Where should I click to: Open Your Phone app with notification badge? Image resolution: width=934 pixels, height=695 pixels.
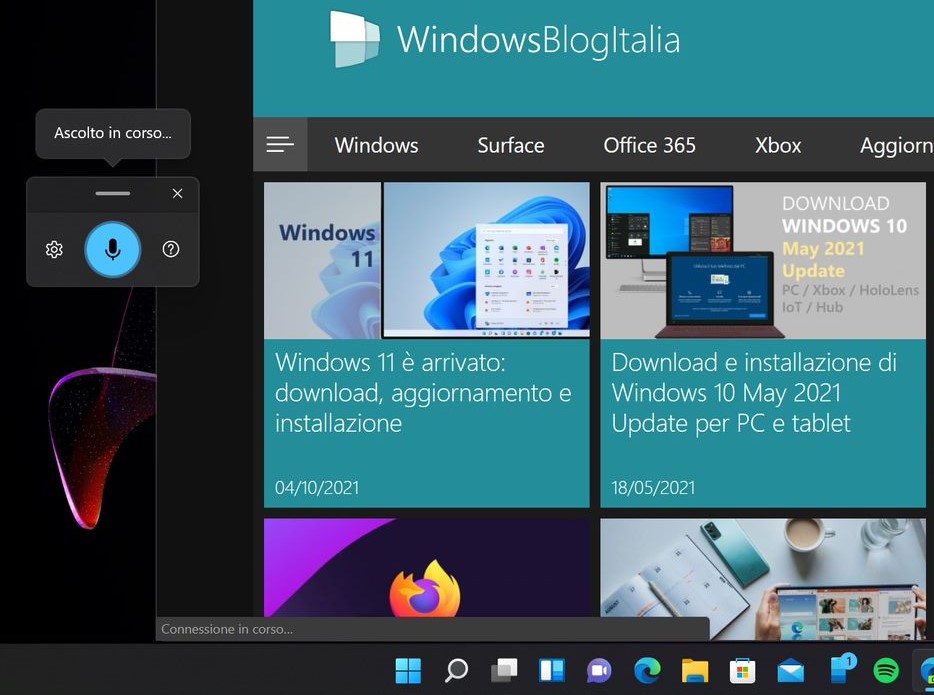pos(843,668)
